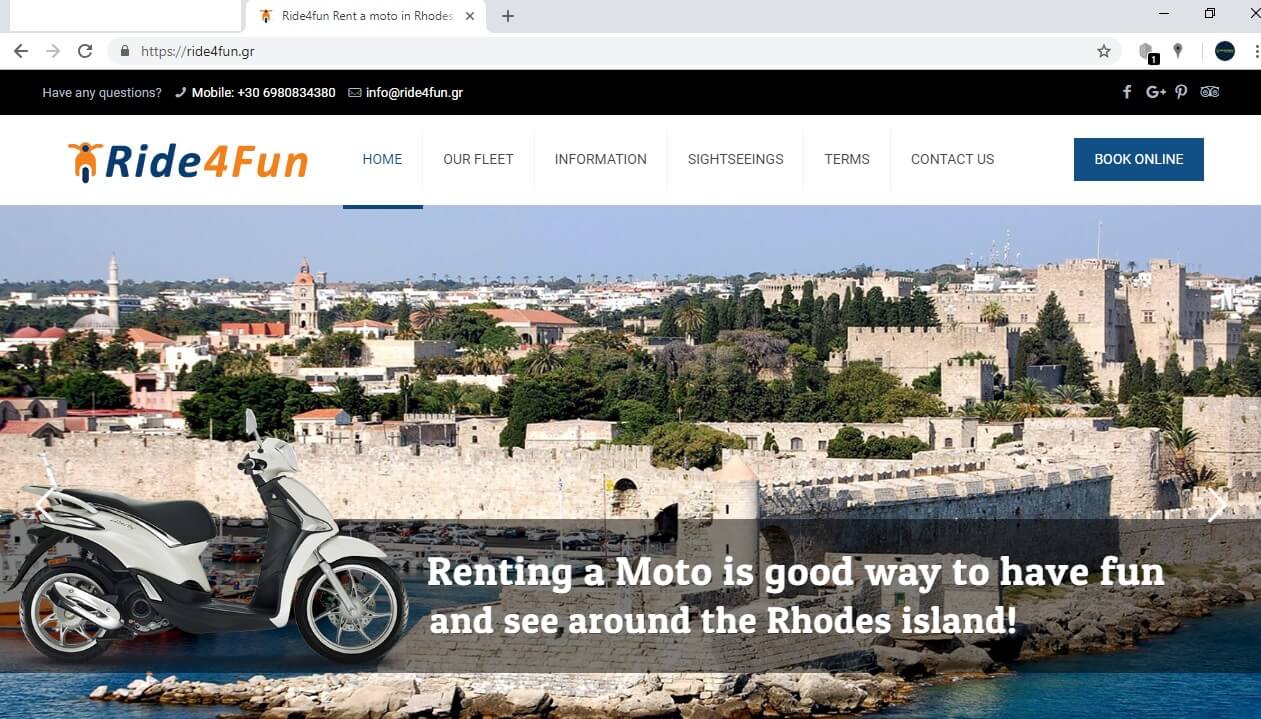Viewport: 1261px width, 719px height.
Task: Open the Facebook social icon
Action: 1127,92
